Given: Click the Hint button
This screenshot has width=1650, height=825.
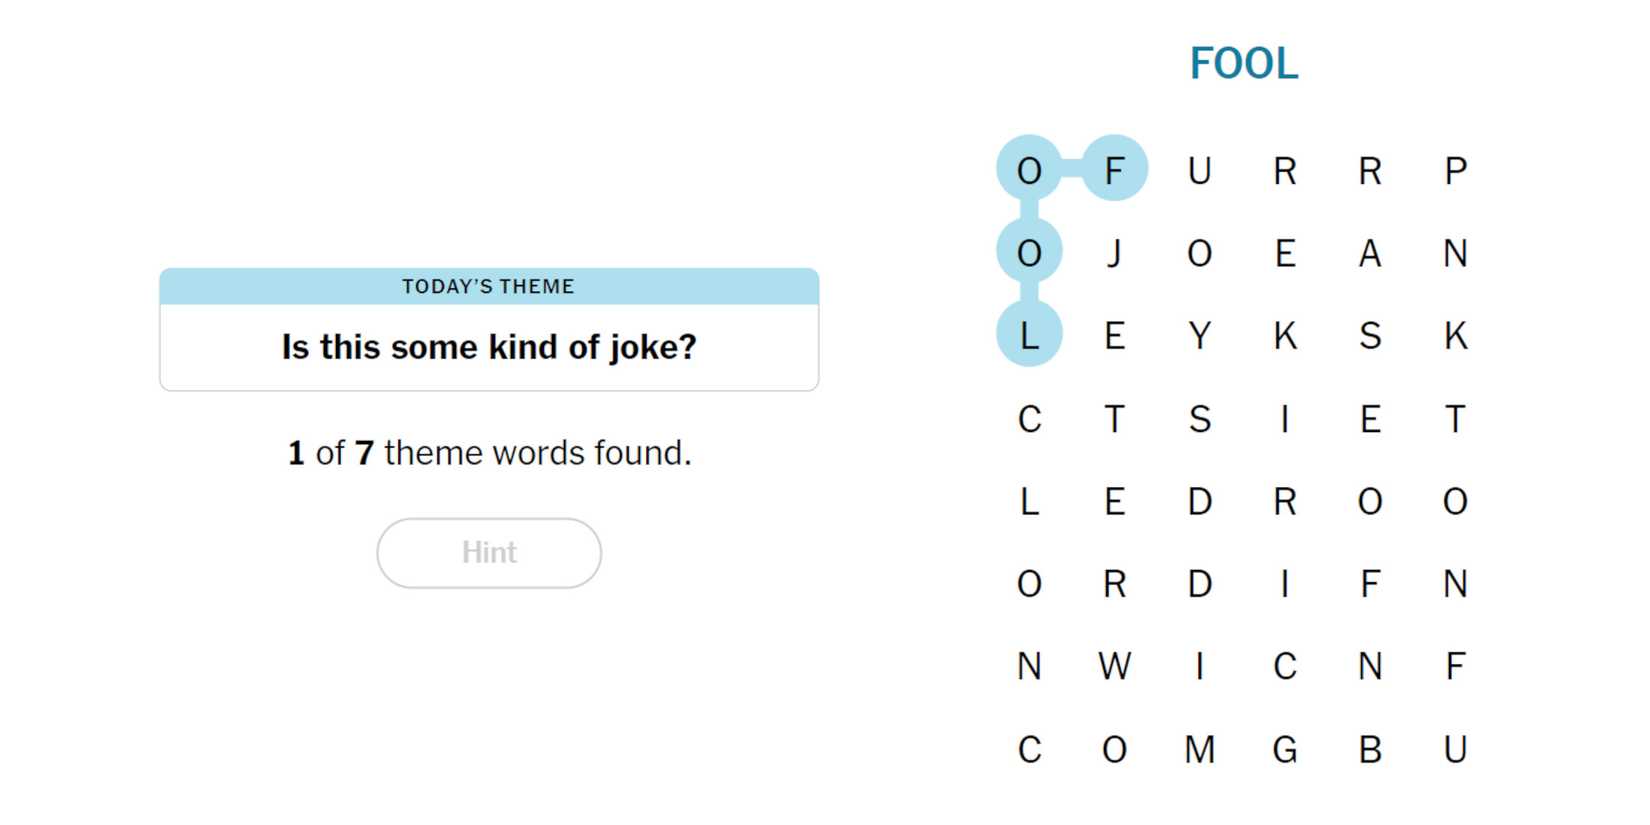Looking at the screenshot, I should click(x=489, y=553).
